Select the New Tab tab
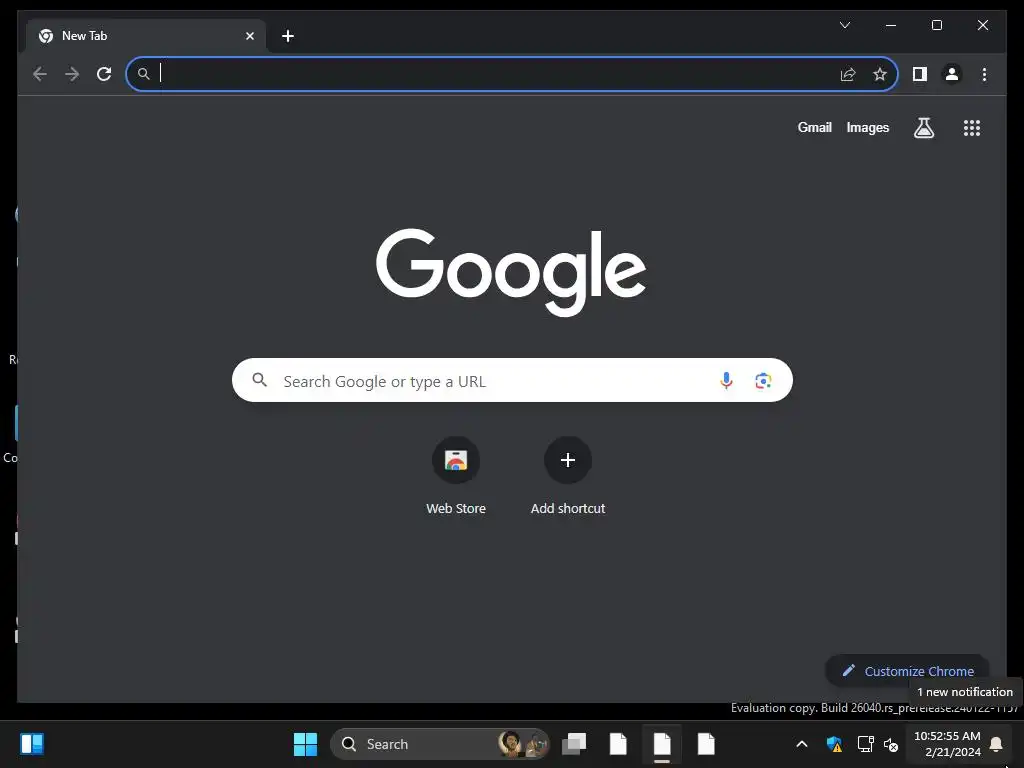Viewport: 1024px width, 768px height. pos(146,36)
